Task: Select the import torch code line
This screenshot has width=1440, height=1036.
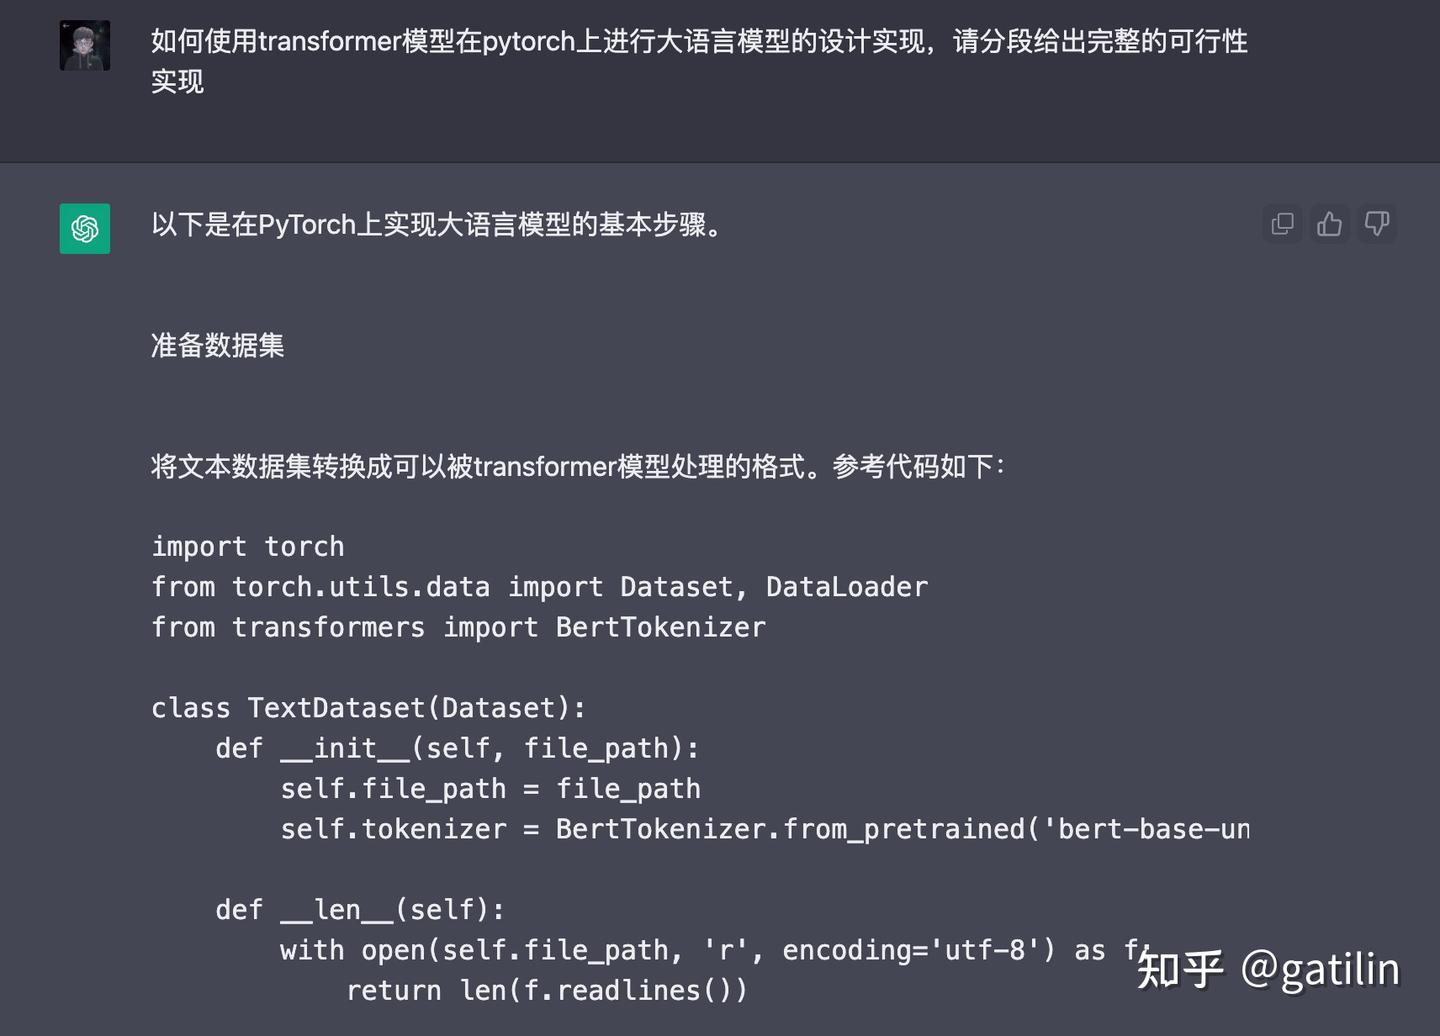Action: 247,546
